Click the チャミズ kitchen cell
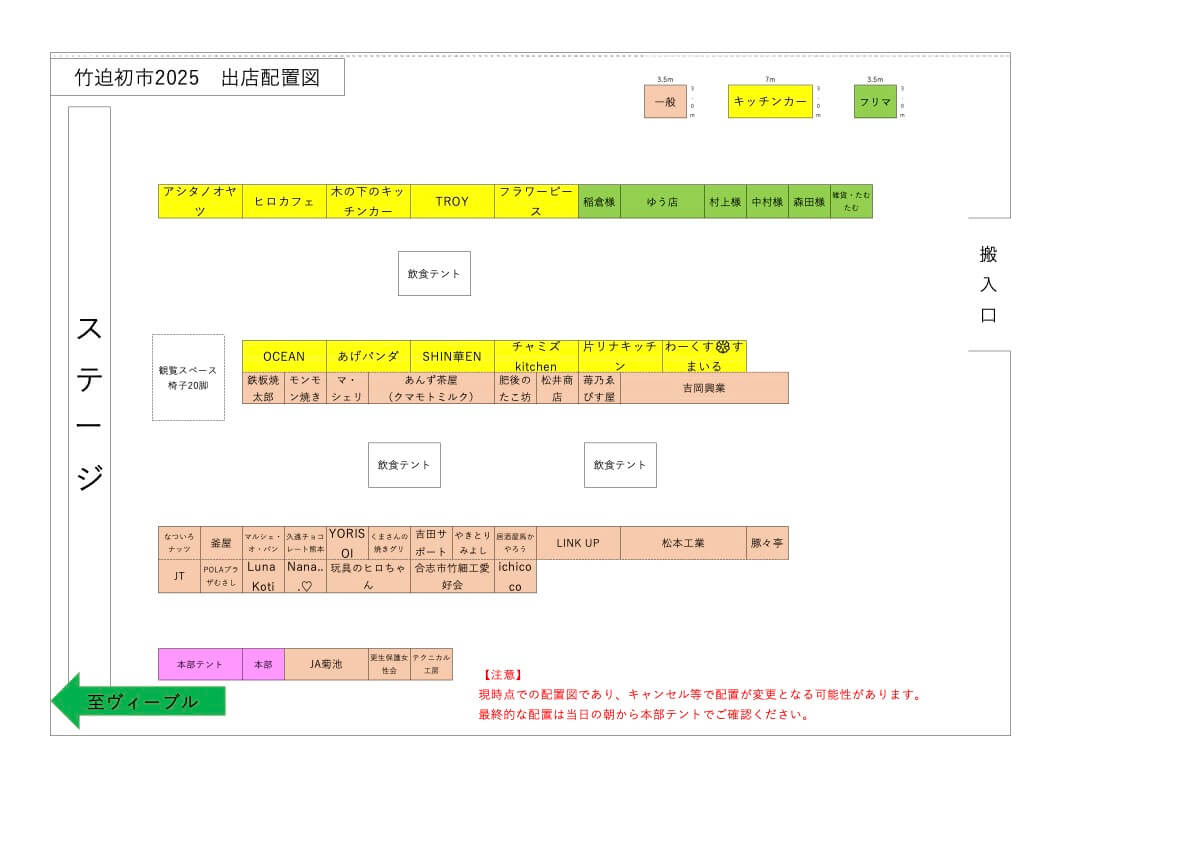 click(x=537, y=356)
